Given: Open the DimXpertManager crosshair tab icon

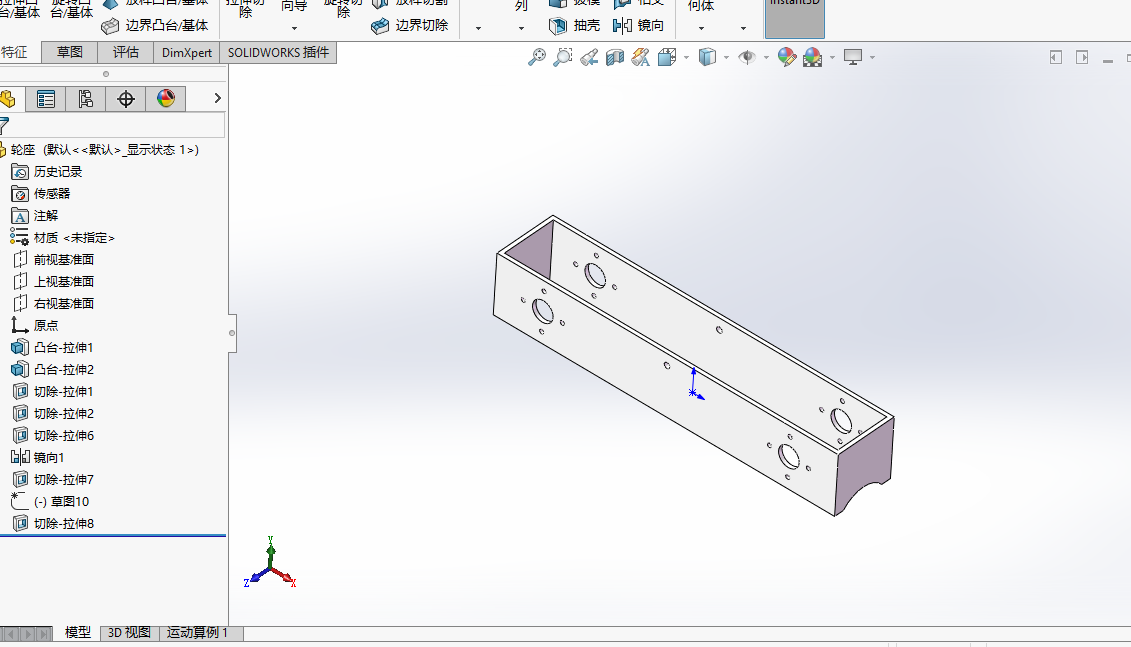Looking at the screenshot, I should click(125, 98).
